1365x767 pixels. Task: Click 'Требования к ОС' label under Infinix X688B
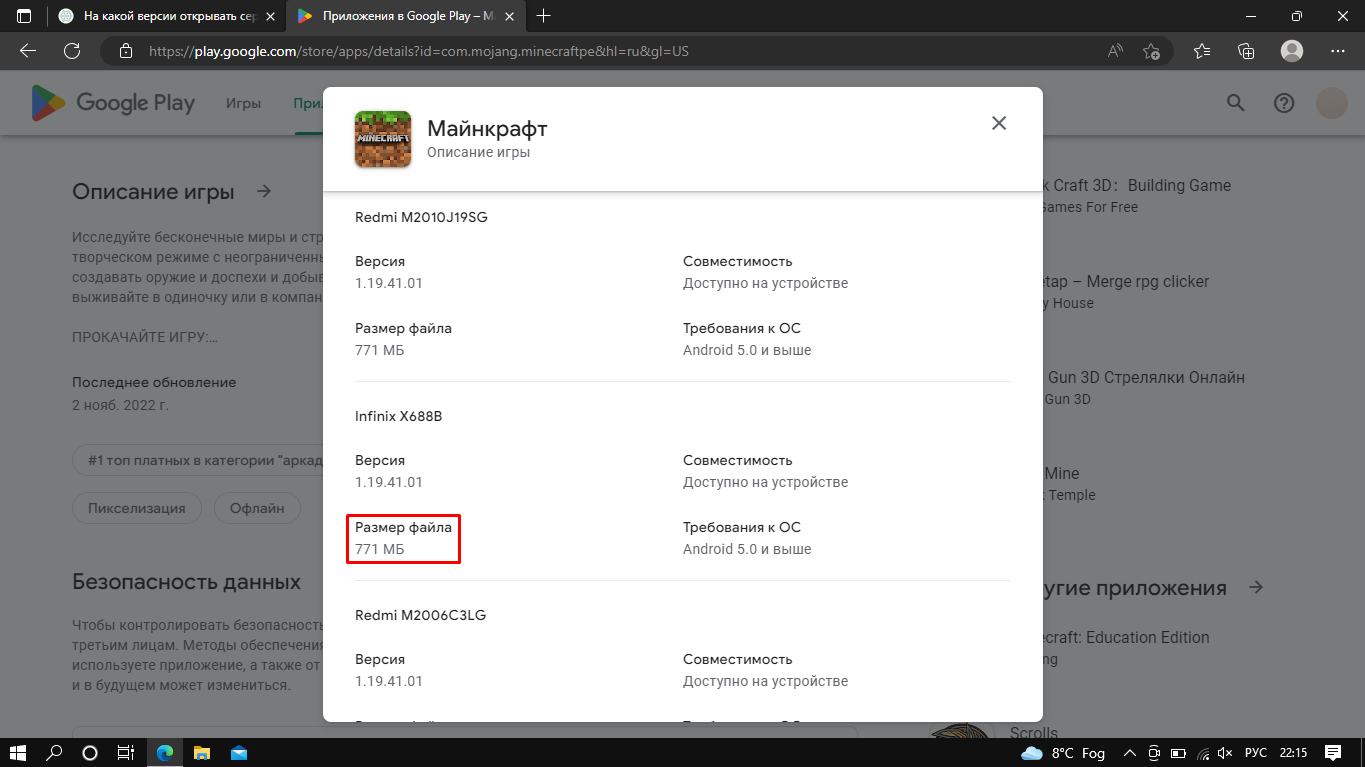[x=742, y=527]
